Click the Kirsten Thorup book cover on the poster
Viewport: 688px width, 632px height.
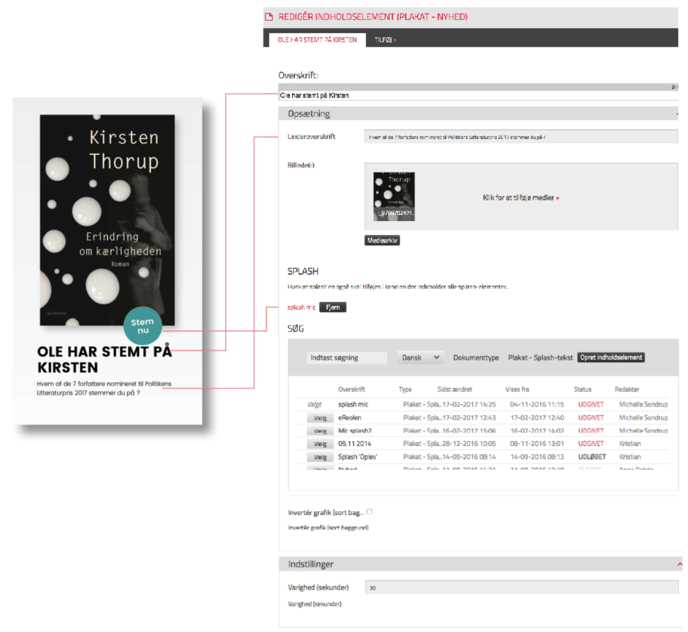[x=107, y=220]
